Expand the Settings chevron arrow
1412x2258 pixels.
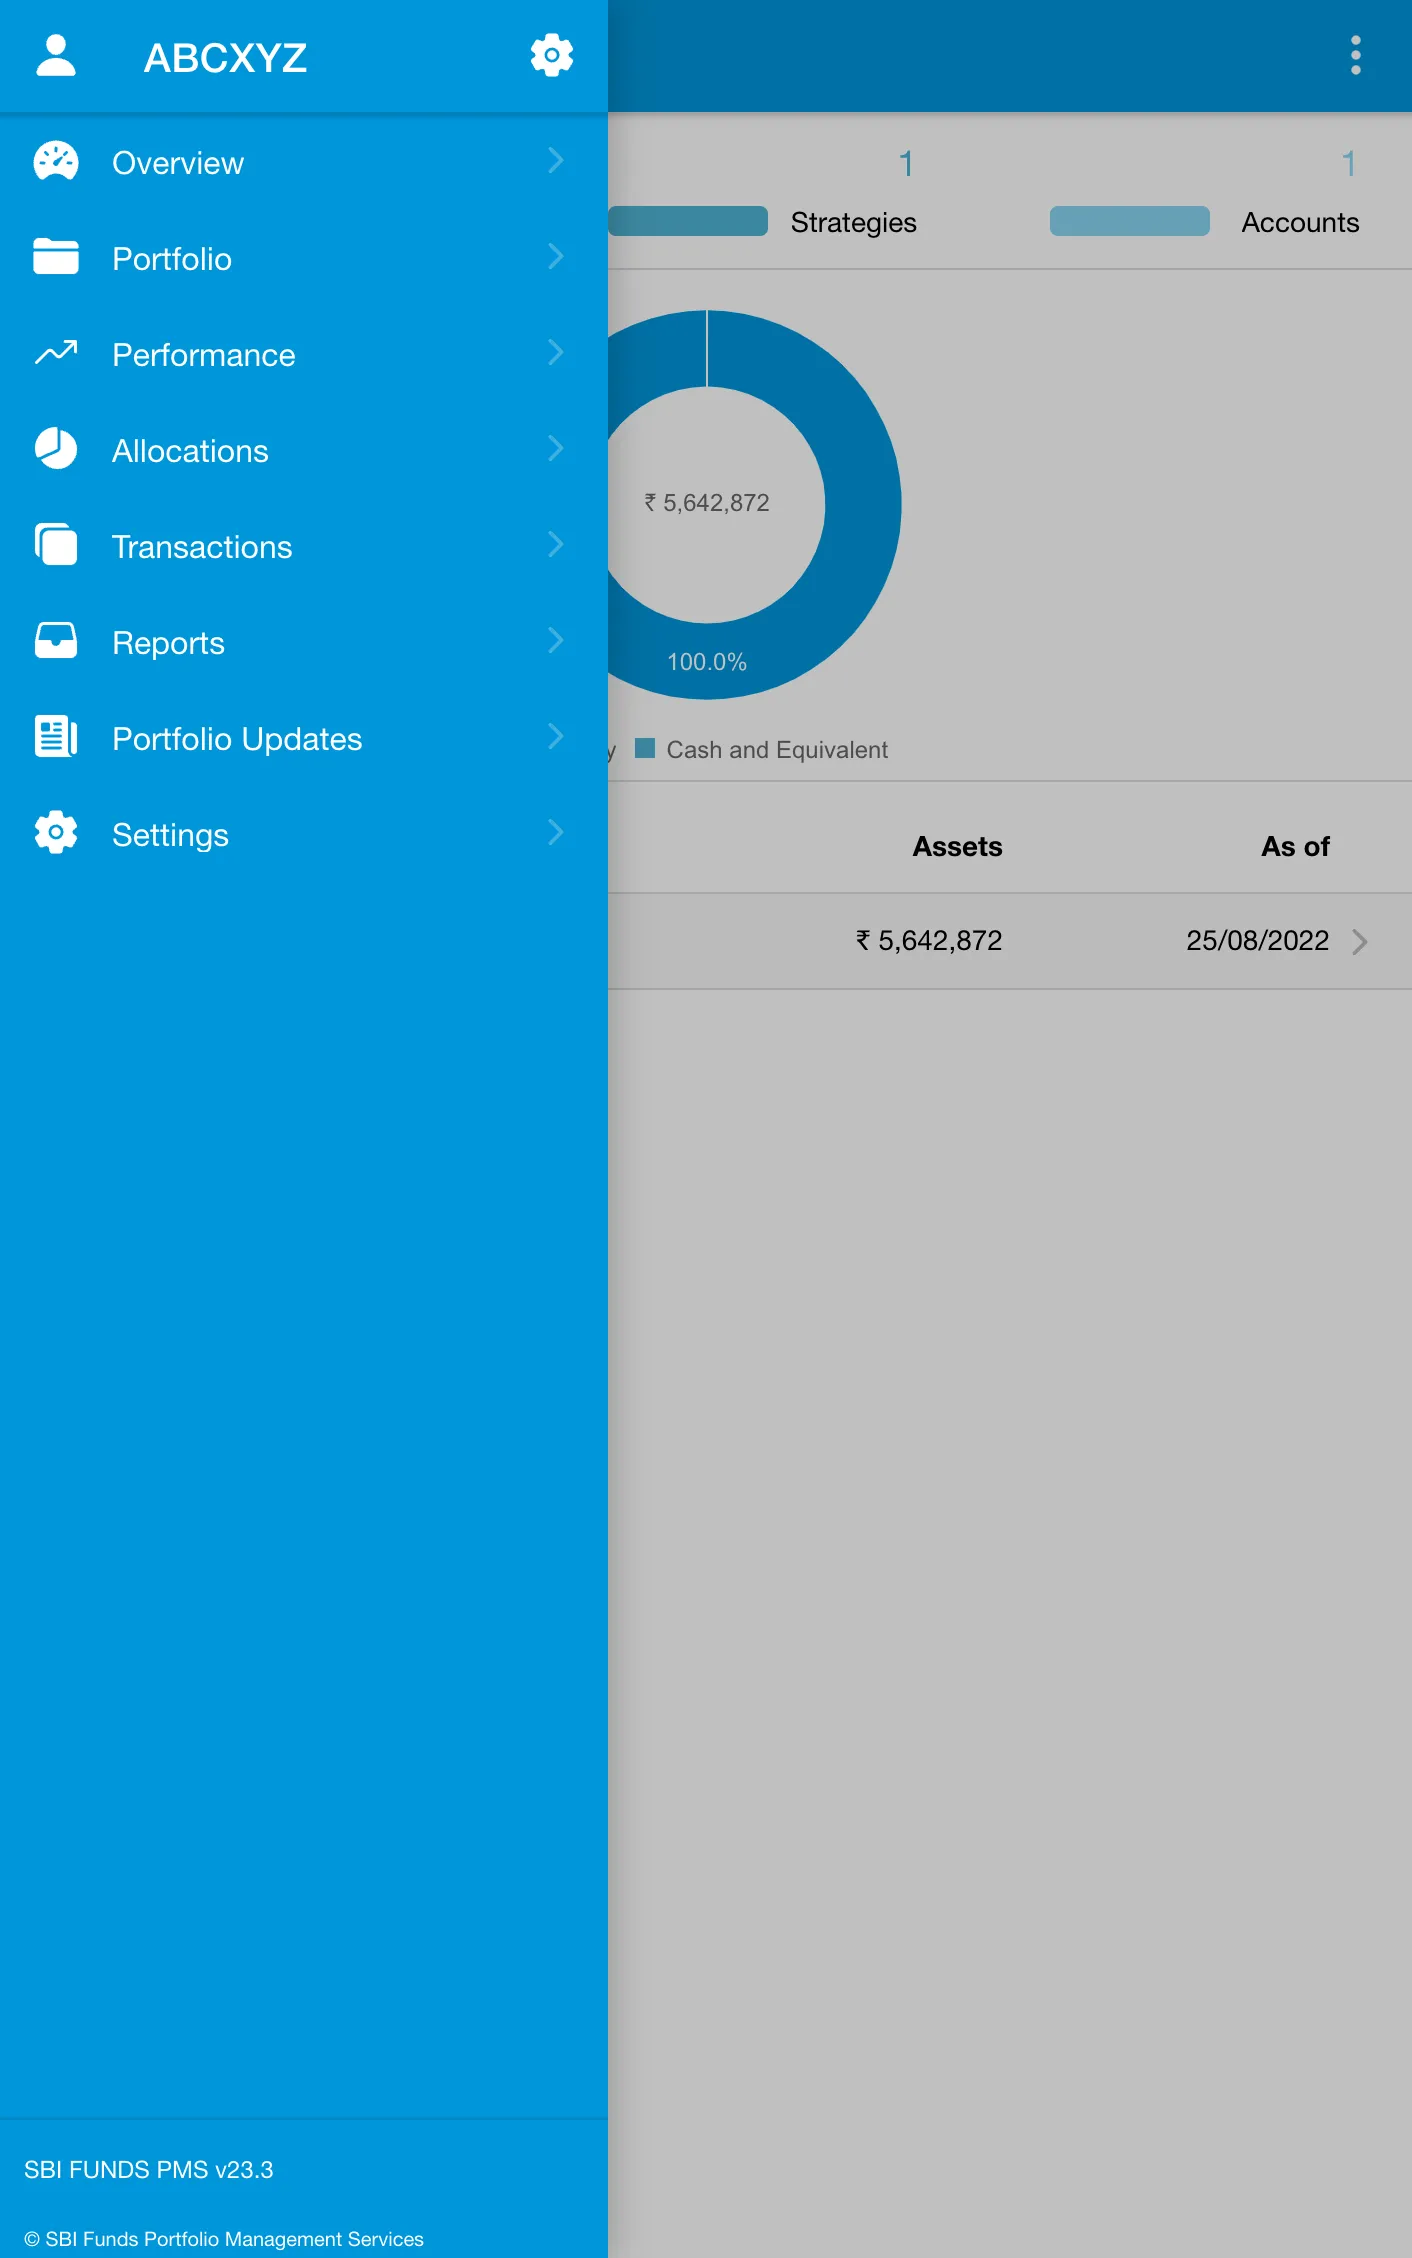click(x=556, y=832)
